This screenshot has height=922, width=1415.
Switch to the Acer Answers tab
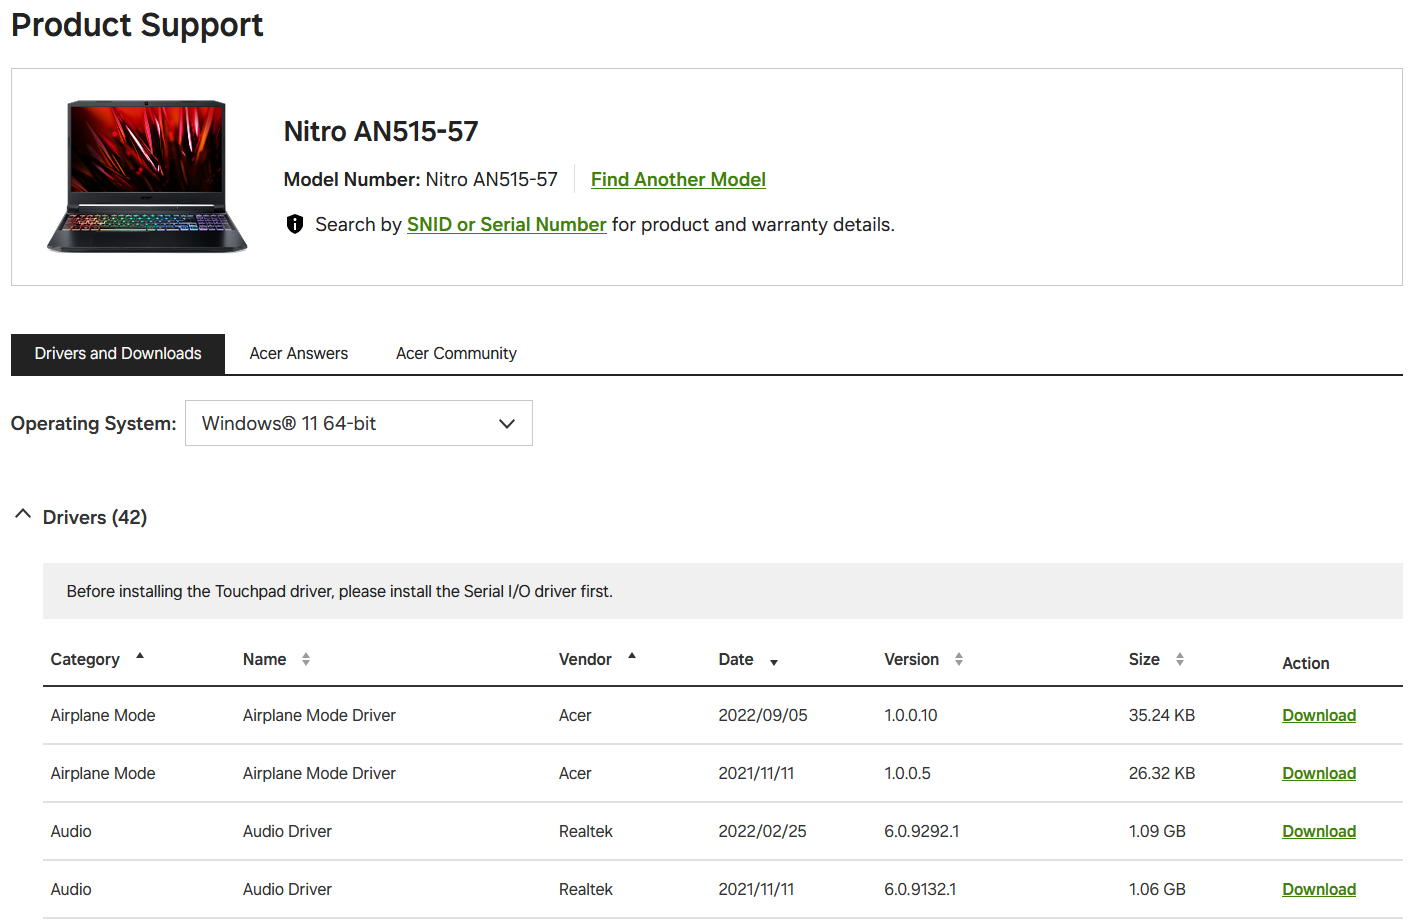tap(299, 354)
